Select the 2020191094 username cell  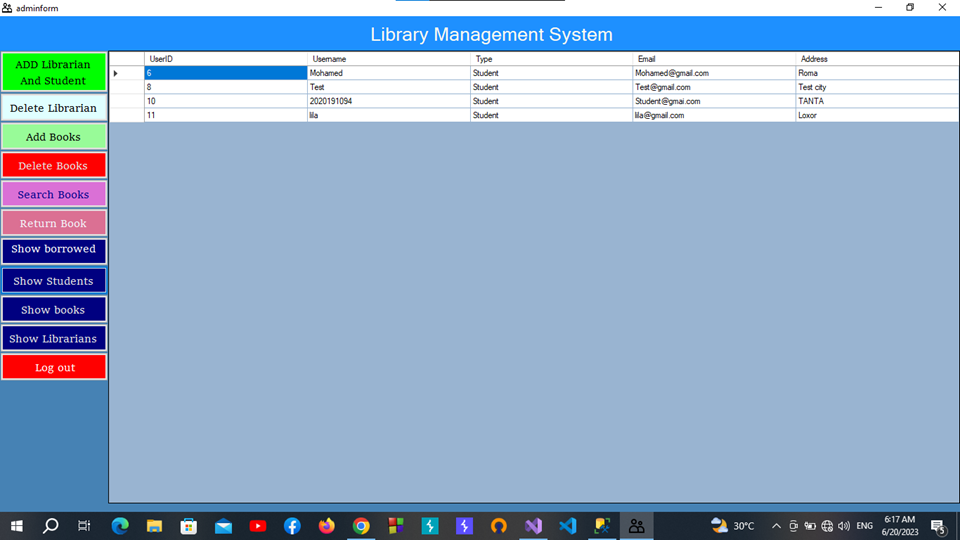click(389, 101)
